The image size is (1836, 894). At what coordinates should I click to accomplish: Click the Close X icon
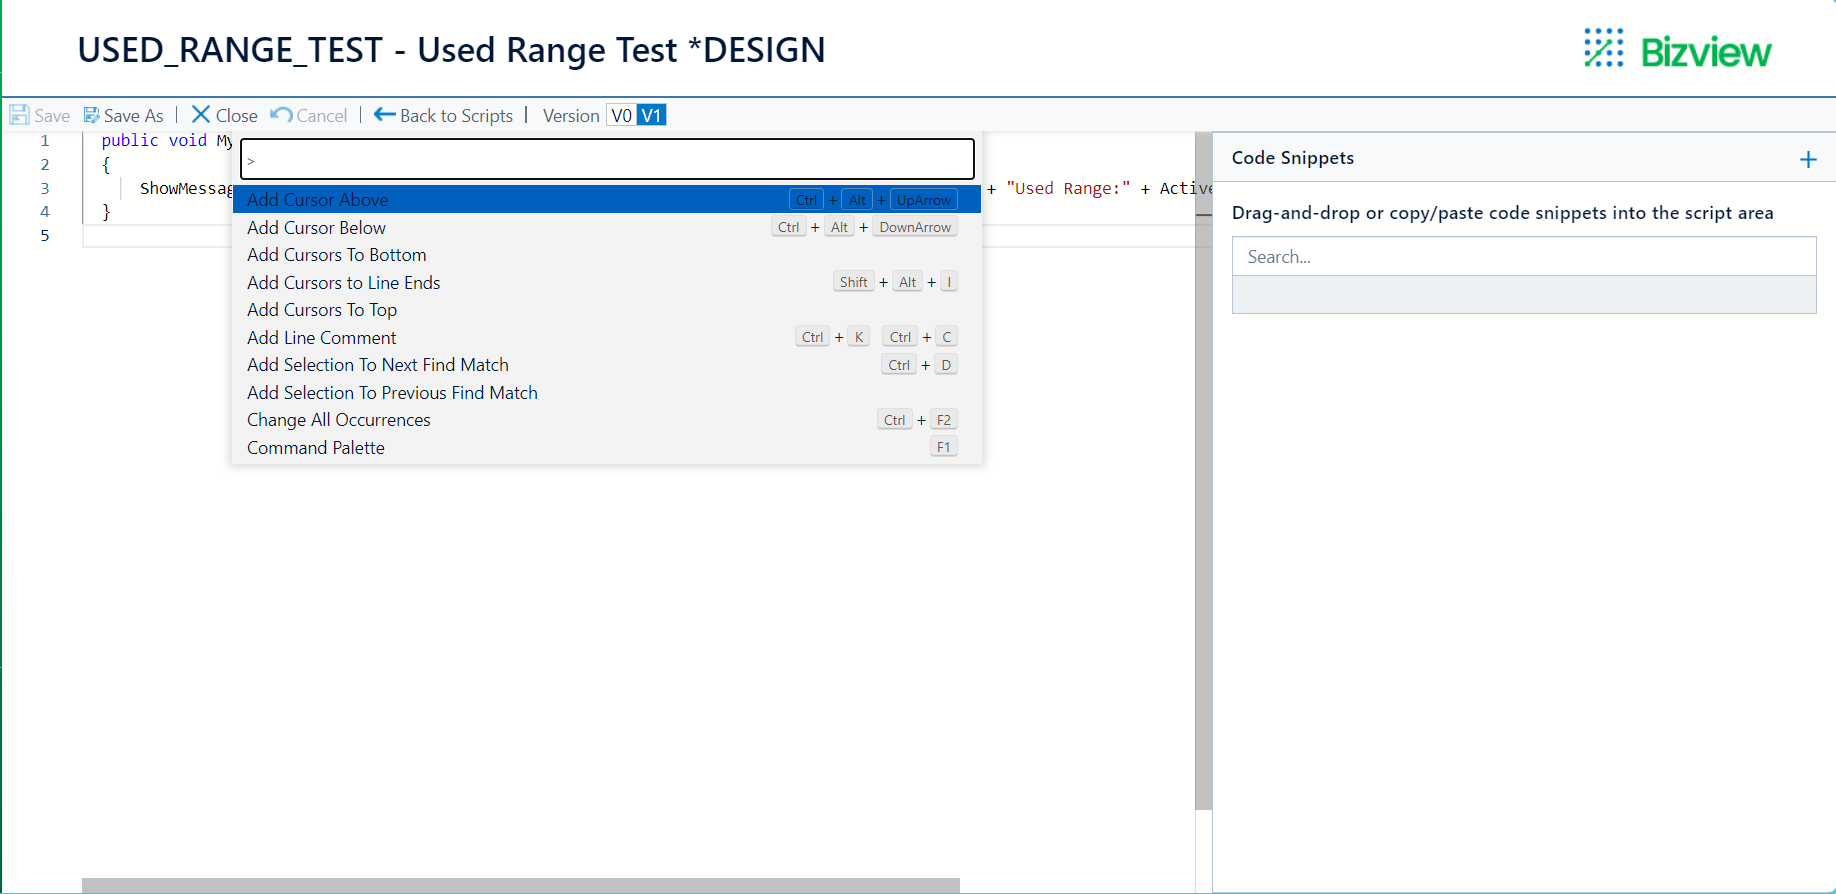pyautogui.click(x=201, y=115)
